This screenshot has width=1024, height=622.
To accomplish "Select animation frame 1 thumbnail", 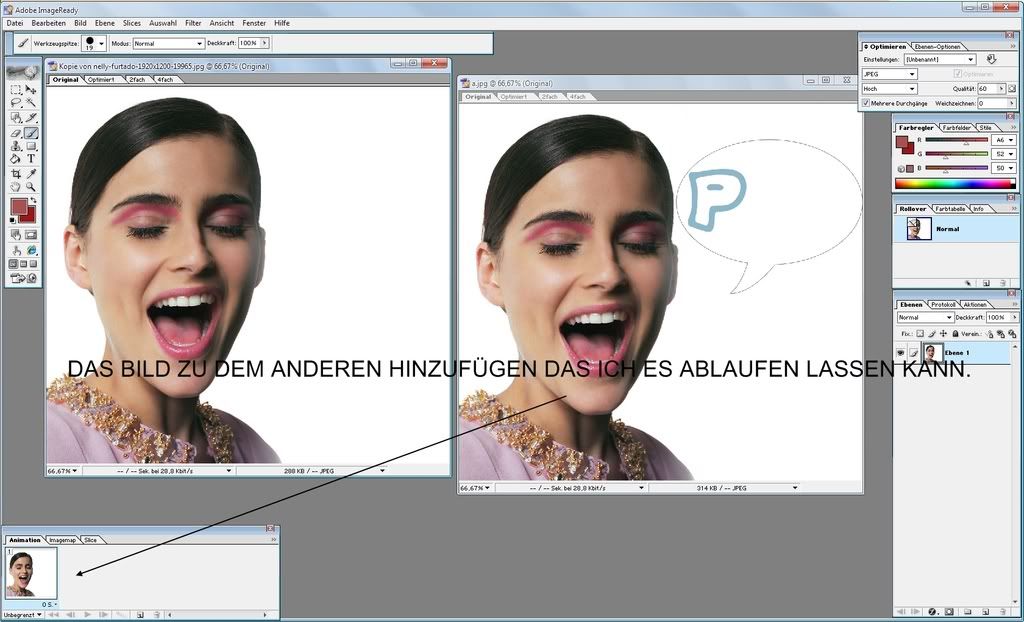I will coord(32,574).
